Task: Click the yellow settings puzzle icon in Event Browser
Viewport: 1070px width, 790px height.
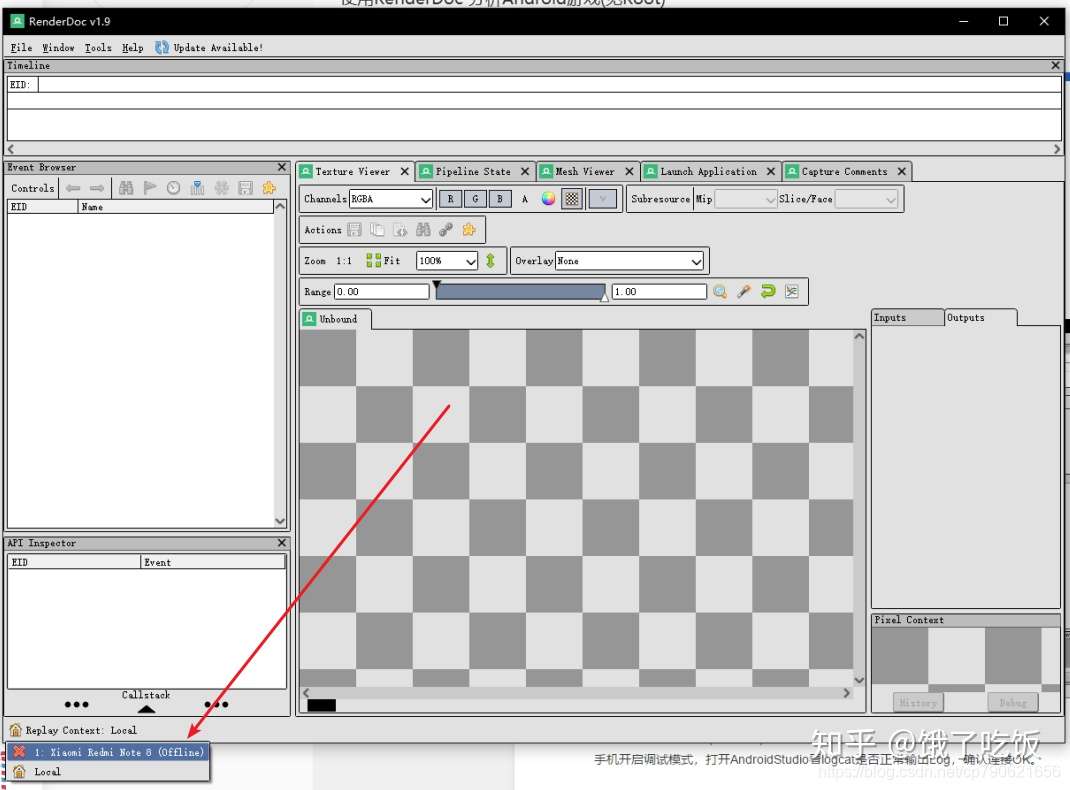Action: (x=268, y=188)
